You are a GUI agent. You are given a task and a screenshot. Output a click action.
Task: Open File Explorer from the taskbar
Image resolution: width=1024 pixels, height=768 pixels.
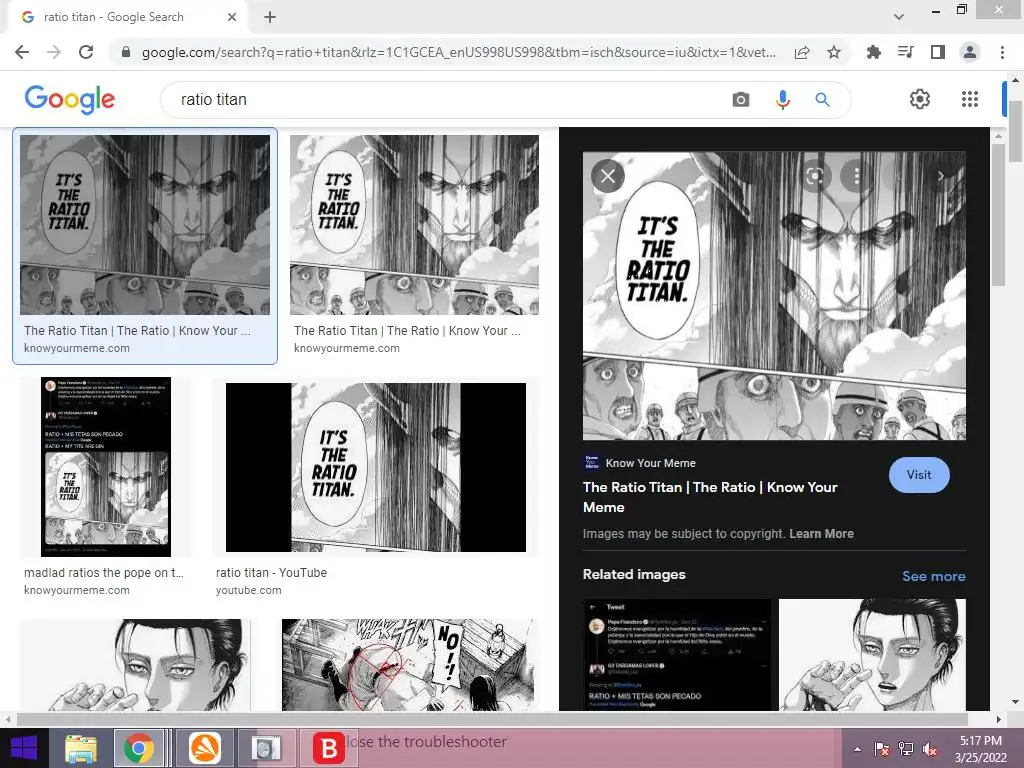(81, 748)
